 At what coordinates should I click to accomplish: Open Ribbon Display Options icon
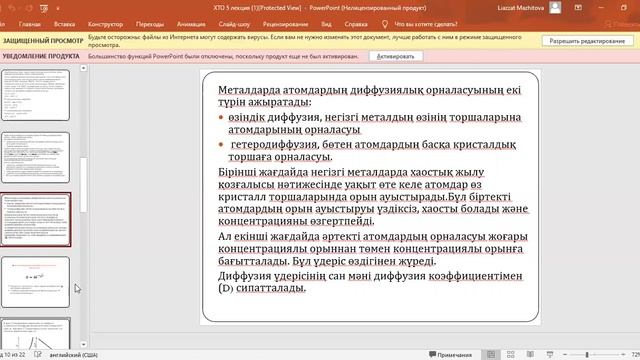point(578,8)
